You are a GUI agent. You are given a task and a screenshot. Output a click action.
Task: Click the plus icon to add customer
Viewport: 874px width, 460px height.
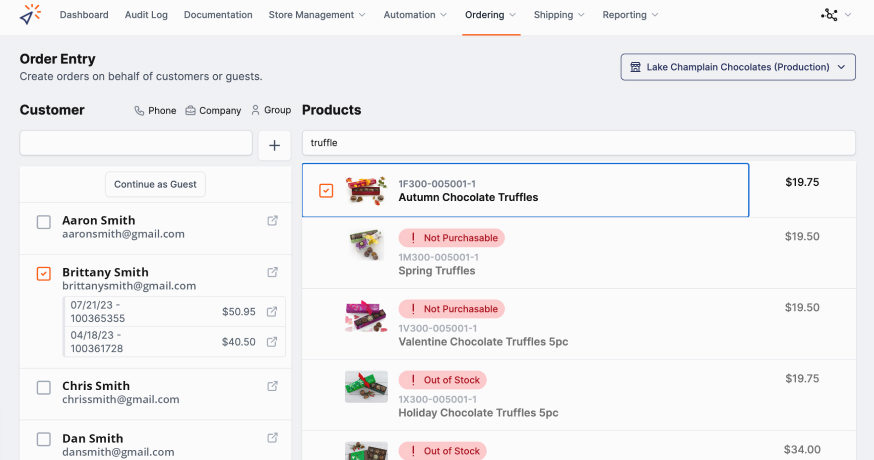tap(274, 145)
